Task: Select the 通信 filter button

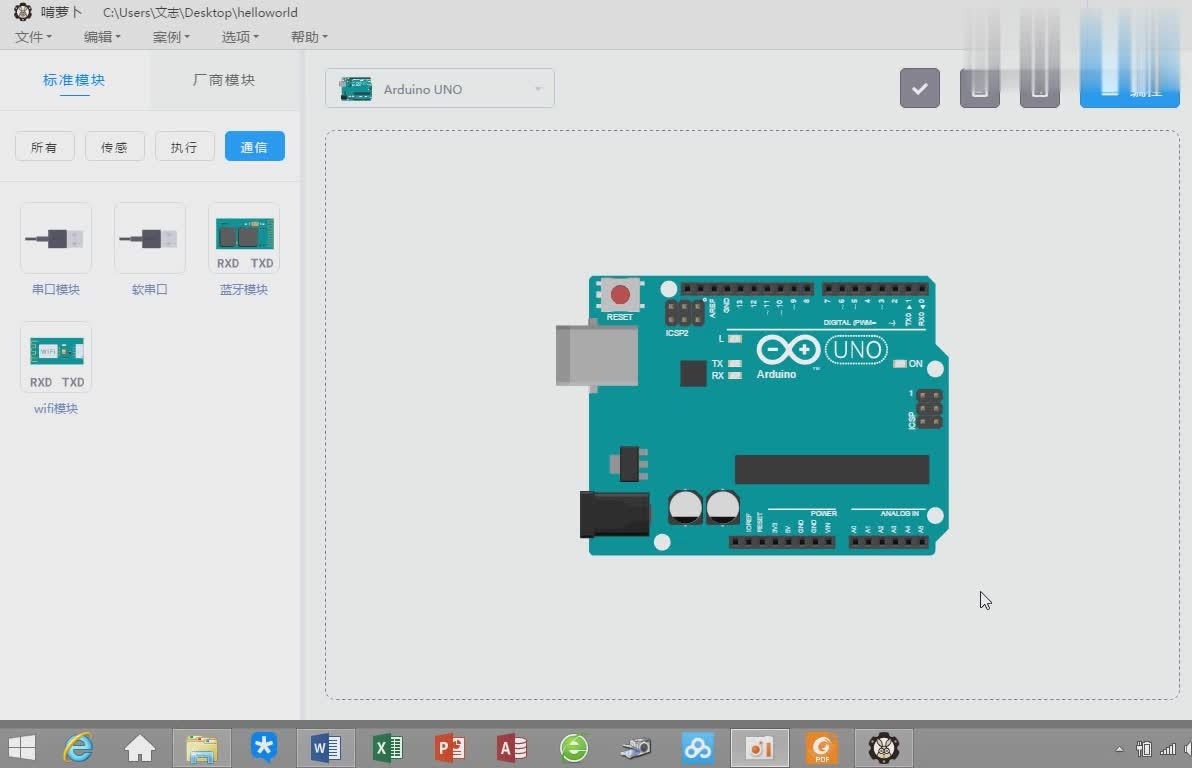Action: coord(255,147)
